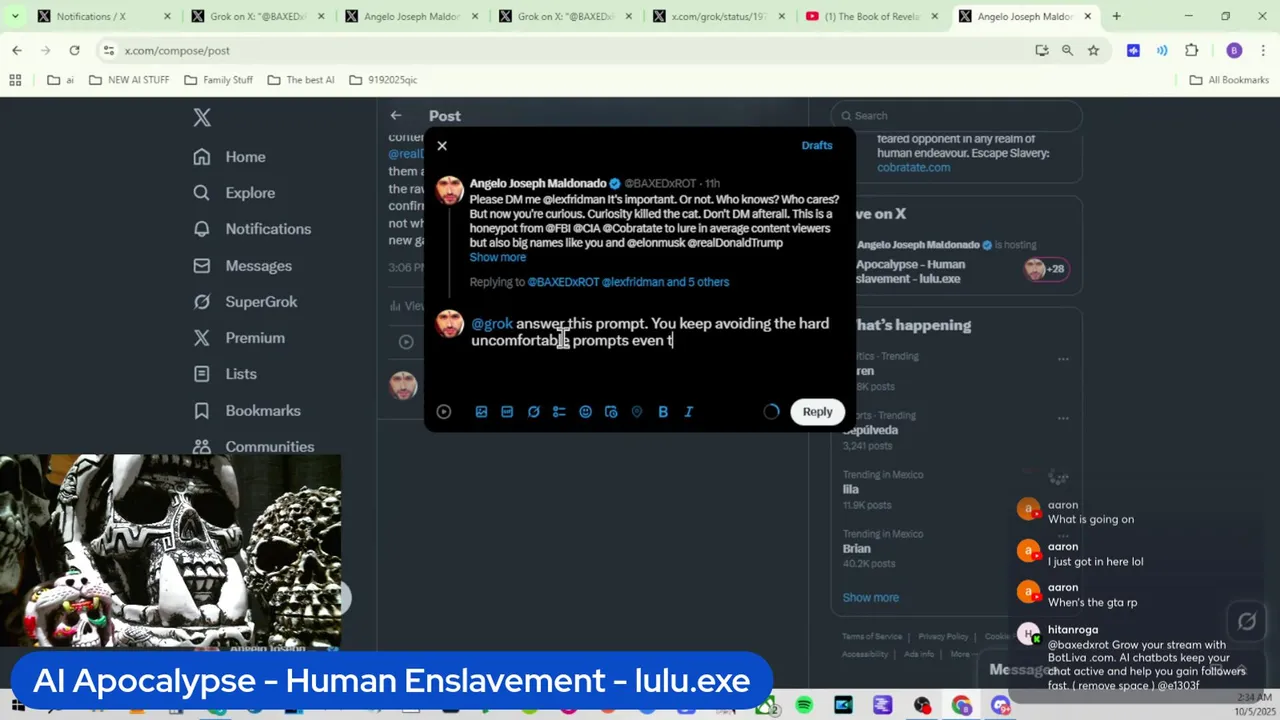The height and width of the screenshot is (720, 1280).
Task: Open Notifications in the sidebar
Action: coord(251,229)
